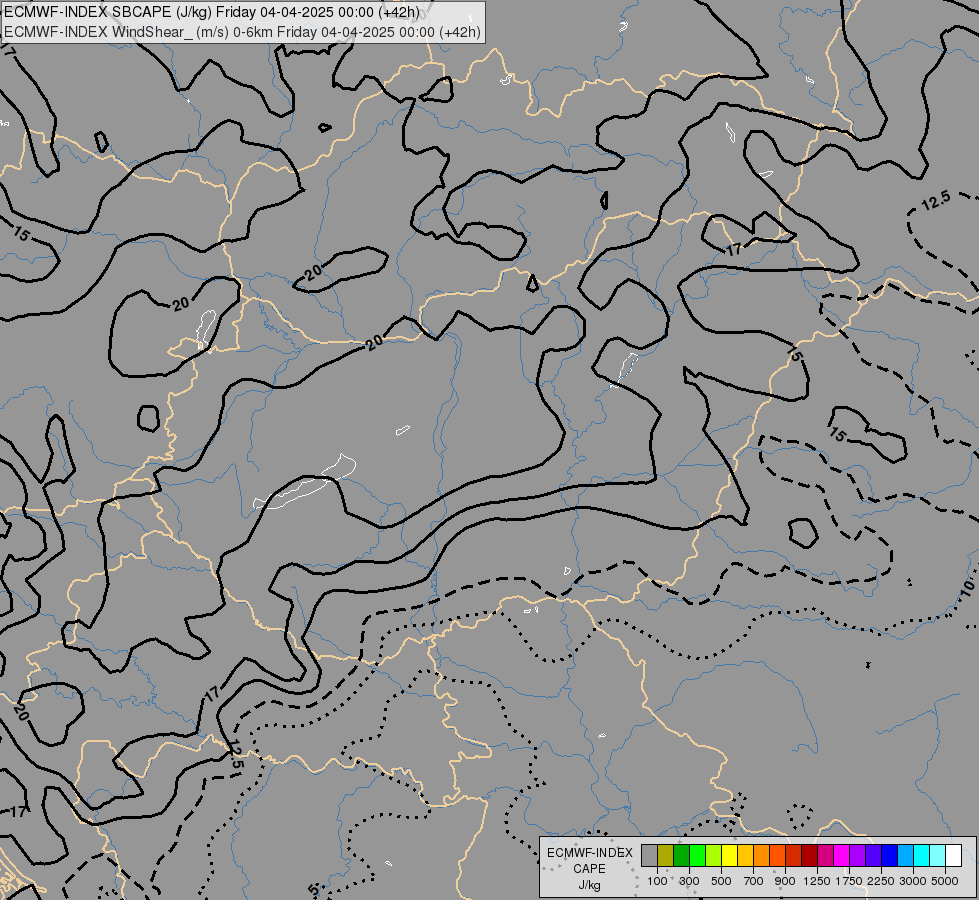Select the dark green legend swatch
Viewport: 979px width, 900px height.
click(681, 855)
